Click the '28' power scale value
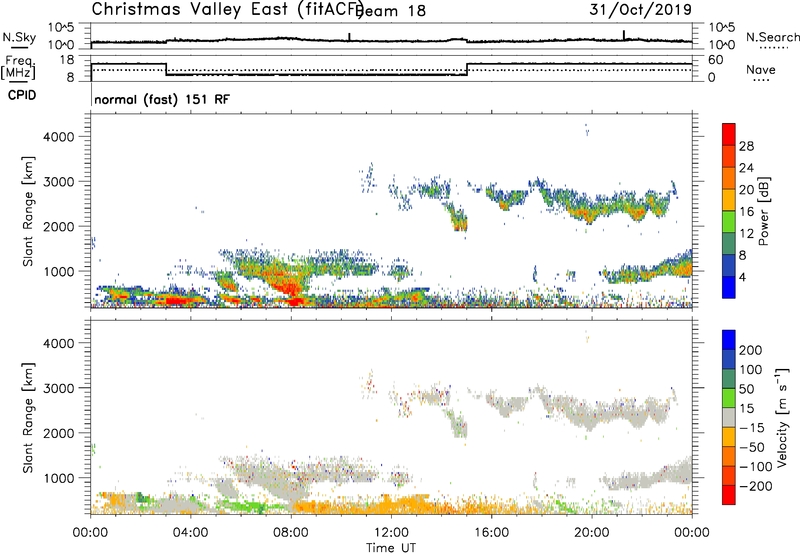Image resolution: width=800 pixels, height=554 pixels. coord(746,146)
